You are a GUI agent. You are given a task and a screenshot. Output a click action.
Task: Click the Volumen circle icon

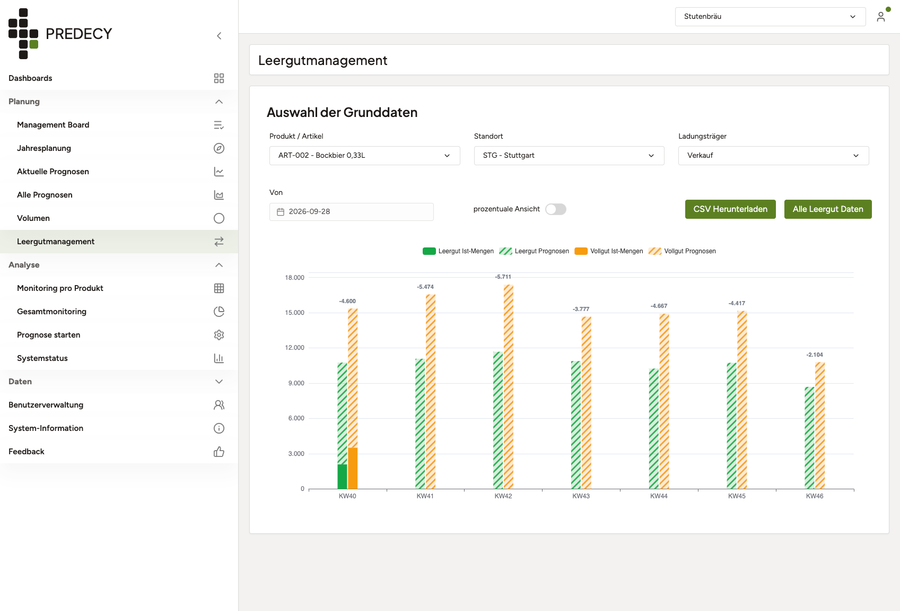pyautogui.click(x=219, y=218)
